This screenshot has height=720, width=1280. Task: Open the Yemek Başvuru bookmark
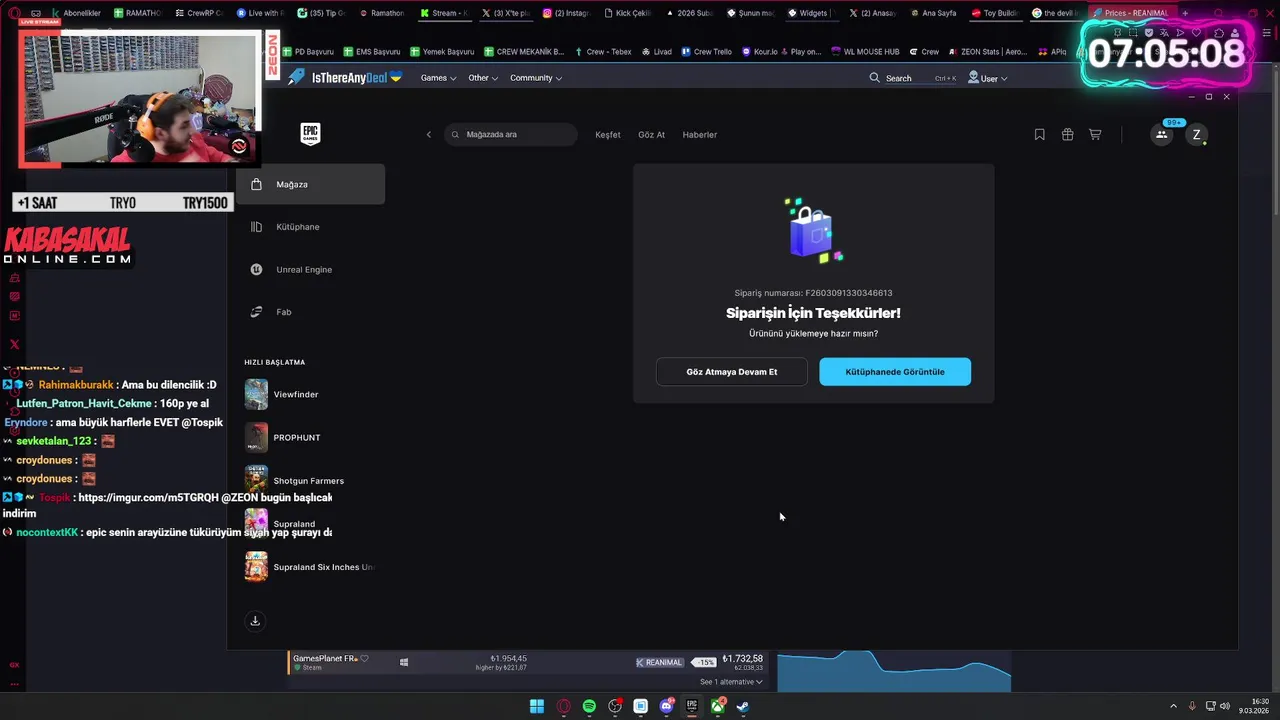click(442, 52)
